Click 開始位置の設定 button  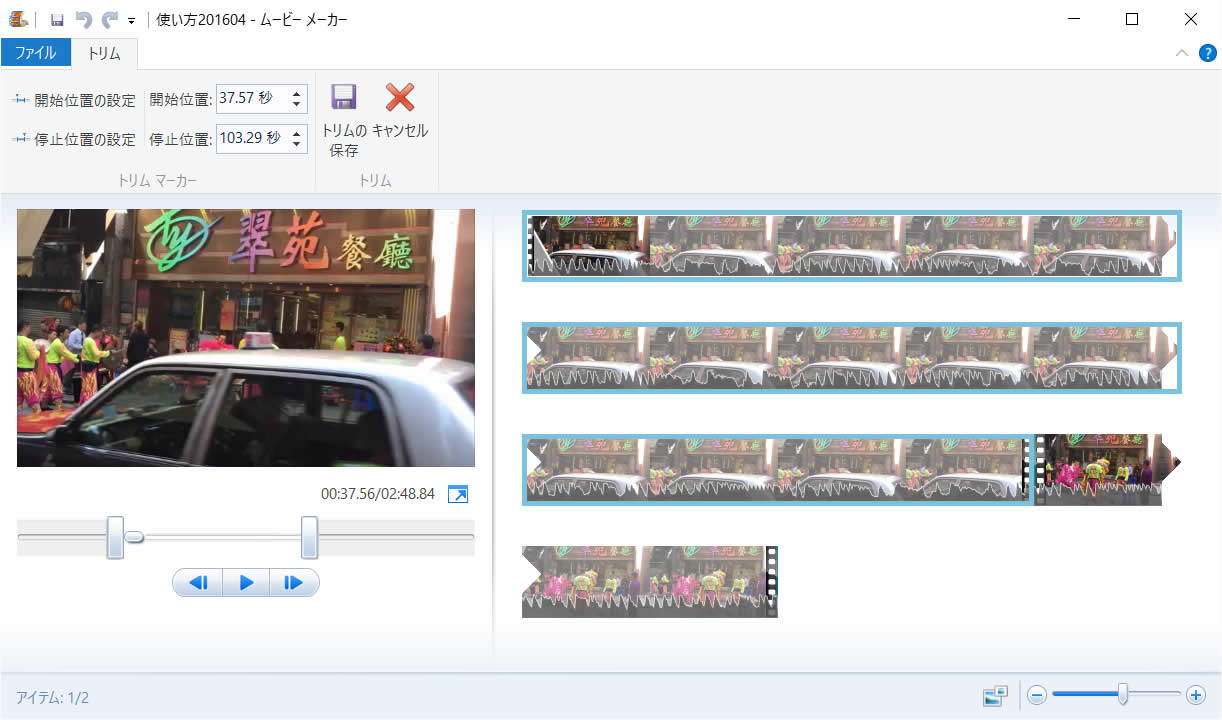[x=75, y=100]
